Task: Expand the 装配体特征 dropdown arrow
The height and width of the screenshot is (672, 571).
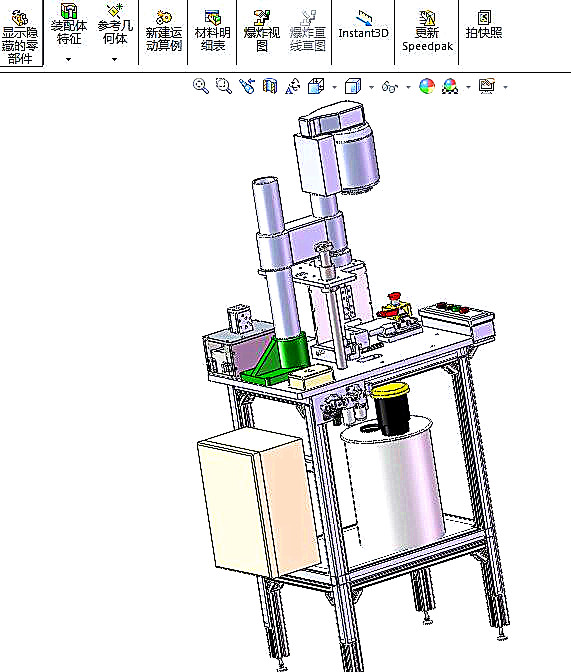Action: coord(69,60)
